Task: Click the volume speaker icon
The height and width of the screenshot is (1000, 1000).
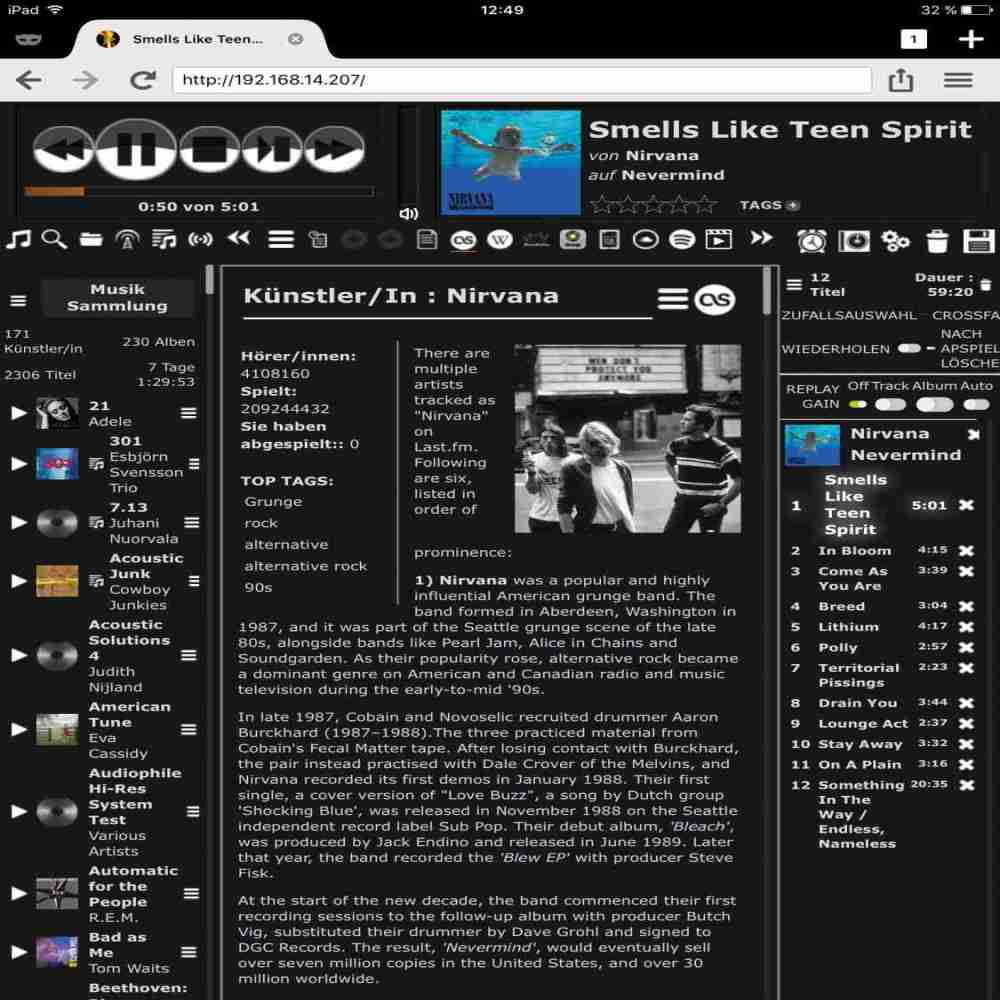Action: point(408,214)
